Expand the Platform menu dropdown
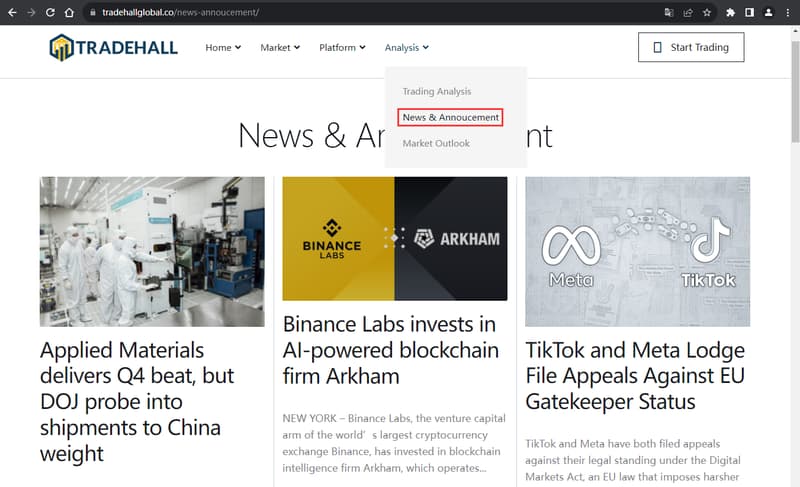 [x=342, y=47]
